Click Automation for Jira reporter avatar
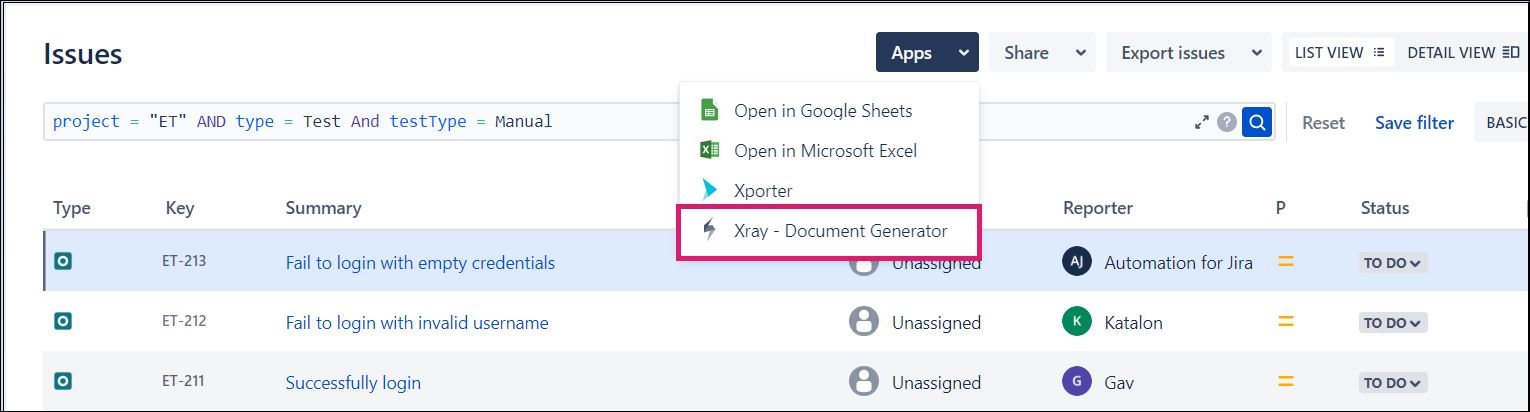1530x412 pixels. 1076,262
